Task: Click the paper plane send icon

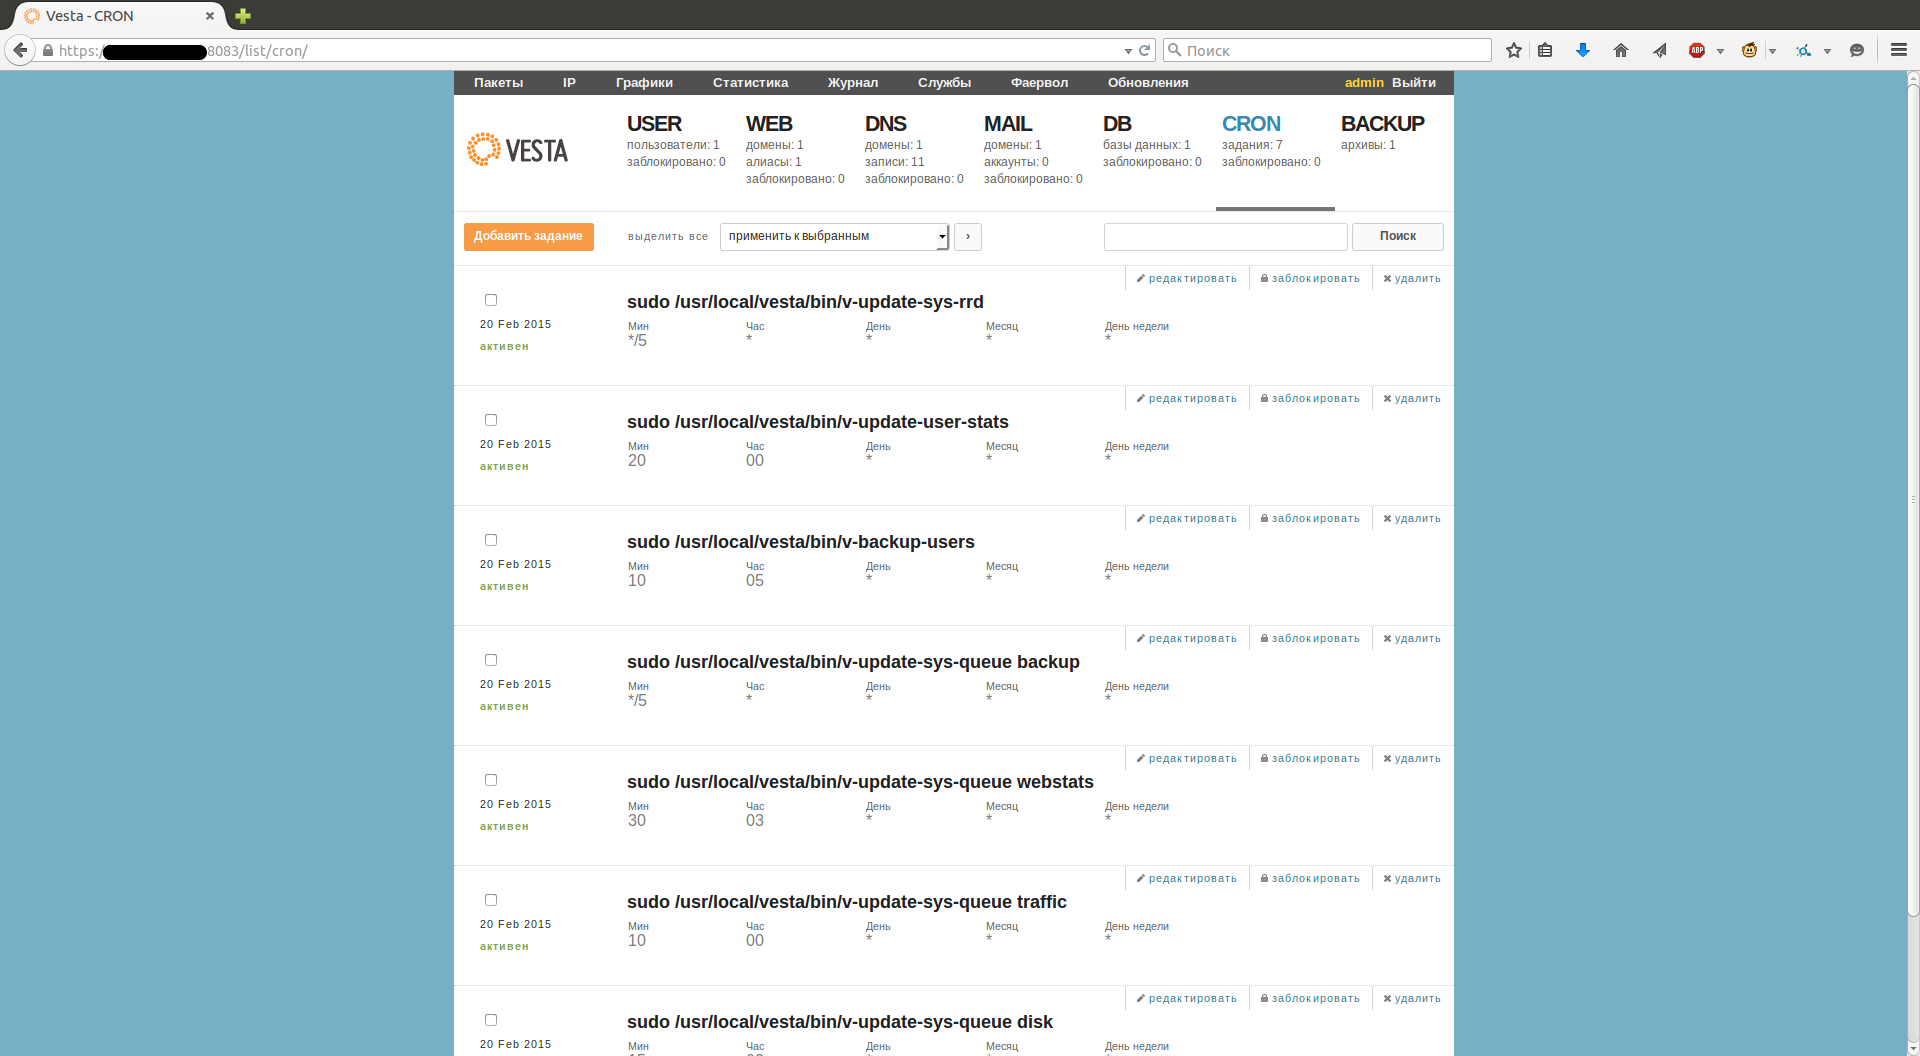Action: [1659, 50]
